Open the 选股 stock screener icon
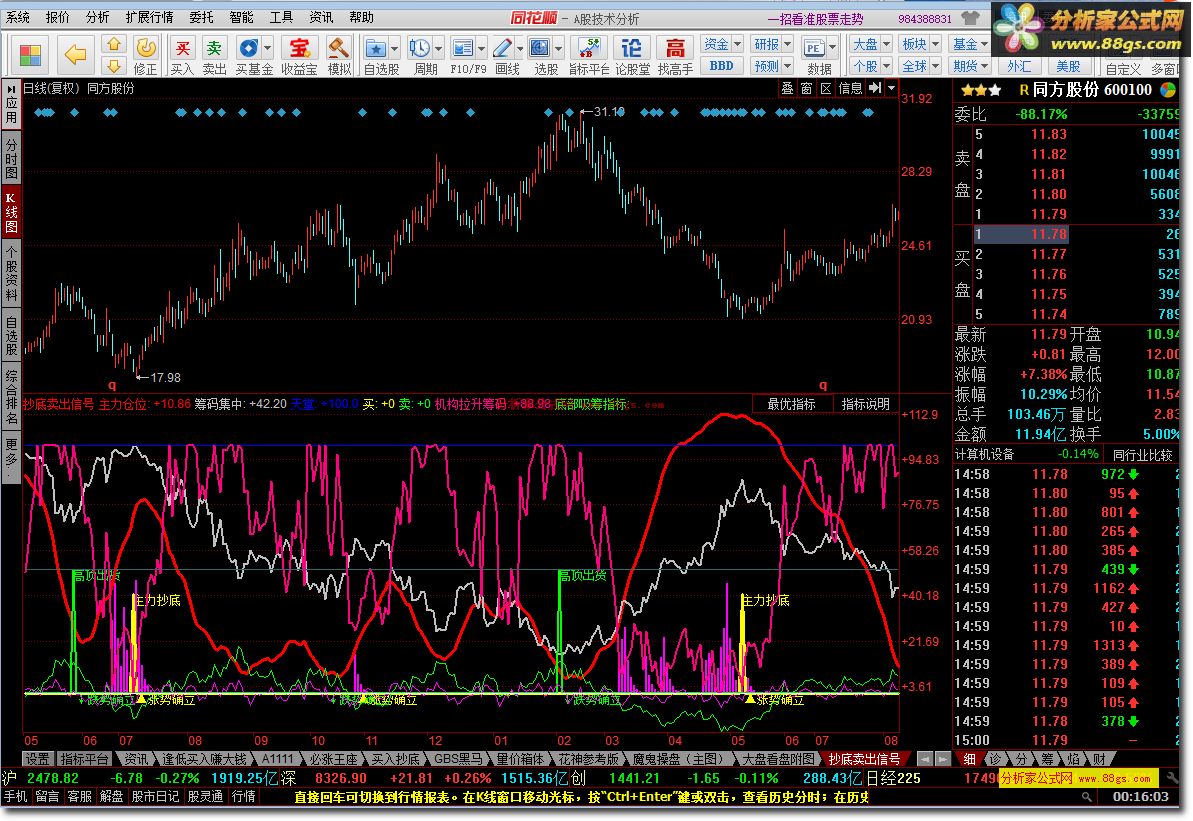The height and width of the screenshot is (821, 1193). (539, 48)
